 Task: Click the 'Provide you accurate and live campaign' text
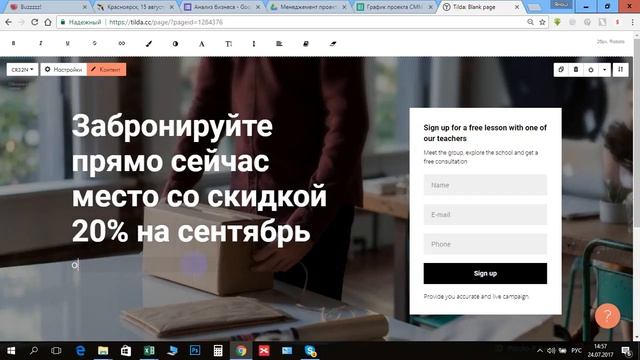point(476,296)
